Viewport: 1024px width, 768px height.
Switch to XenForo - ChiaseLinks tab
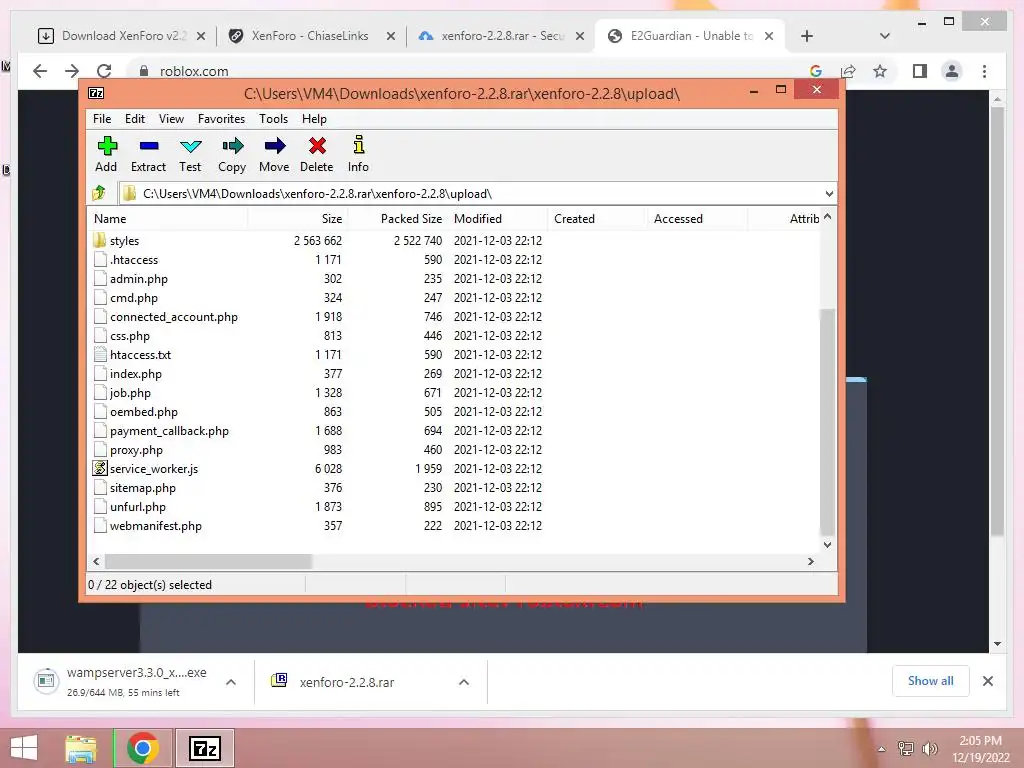(310, 36)
